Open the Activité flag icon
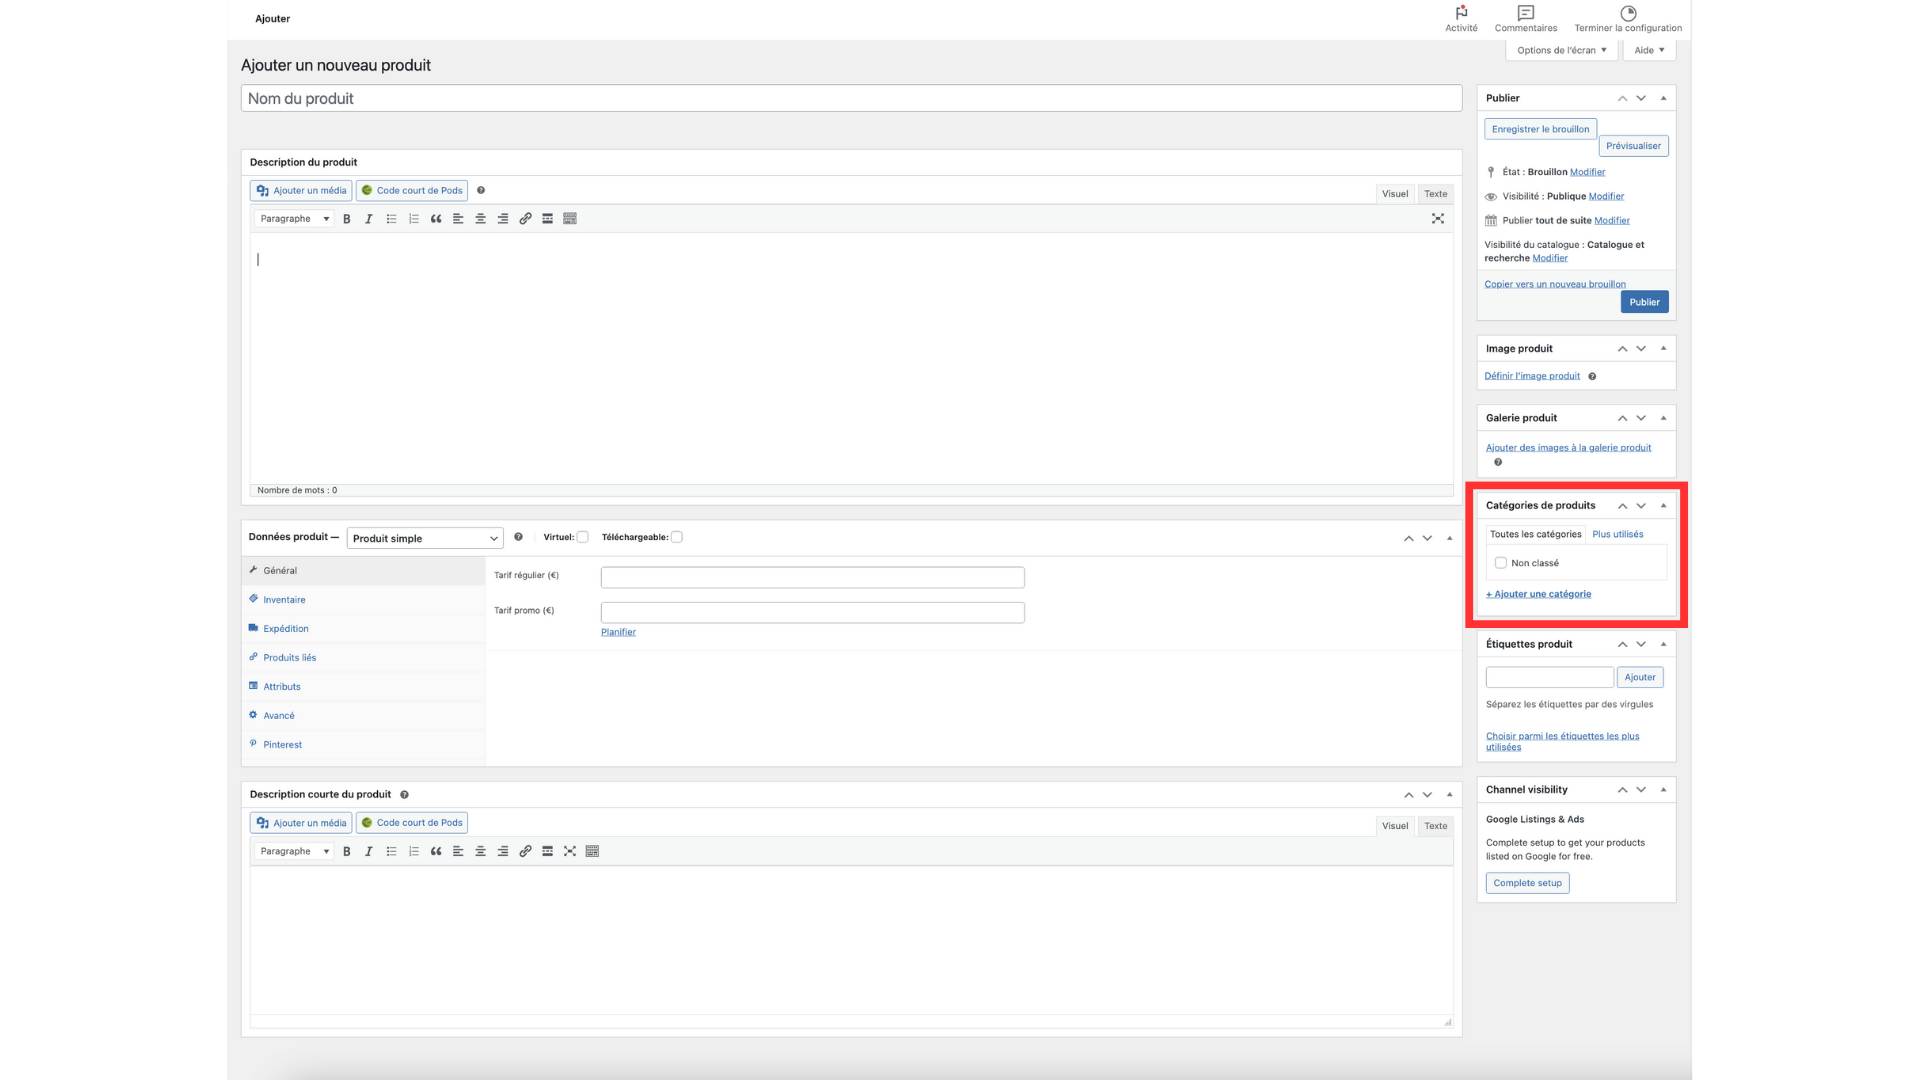The image size is (1920, 1080). click(x=1461, y=14)
